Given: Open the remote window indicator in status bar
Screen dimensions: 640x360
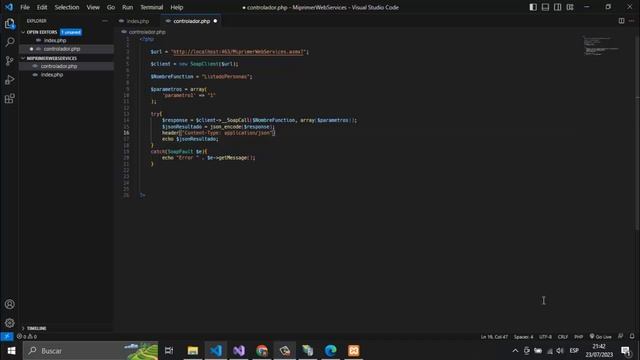Looking at the screenshot, I should pyautogui.click(x=7, y=336).
